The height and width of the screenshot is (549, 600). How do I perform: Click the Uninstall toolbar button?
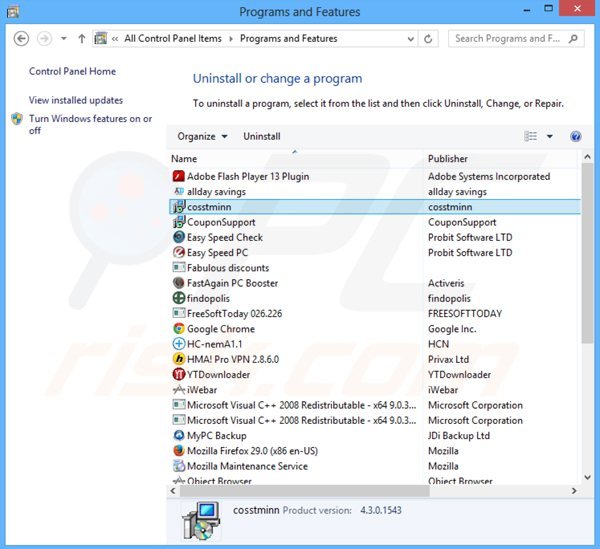(262, 136)
